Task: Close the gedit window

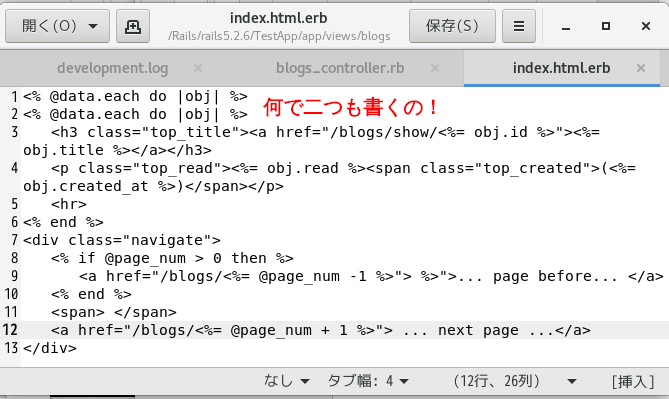Action: pos(646,26)
